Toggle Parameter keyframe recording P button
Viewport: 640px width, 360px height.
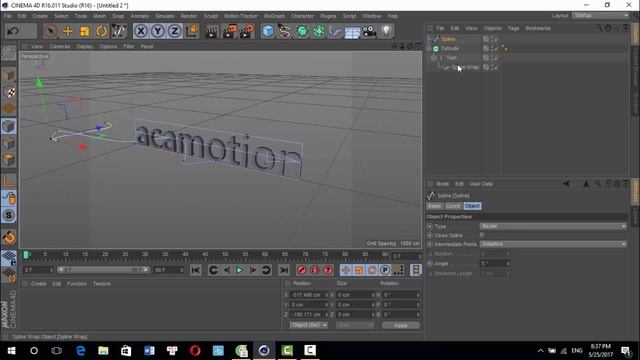click(385, 270)
